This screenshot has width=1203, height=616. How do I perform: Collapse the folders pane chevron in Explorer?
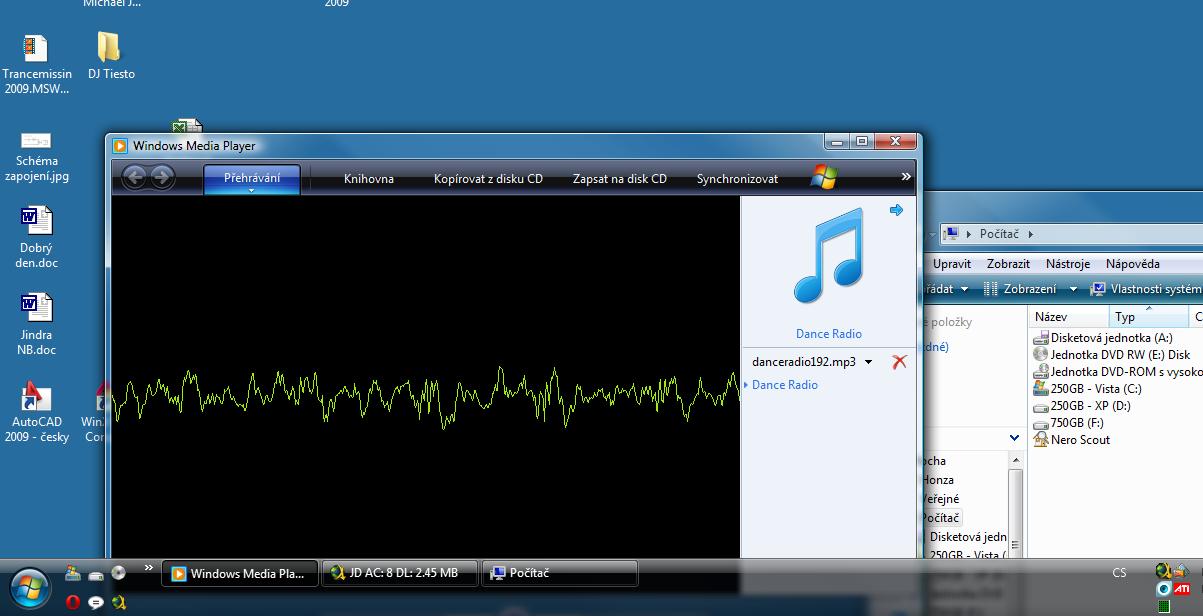coord(1012,438)
